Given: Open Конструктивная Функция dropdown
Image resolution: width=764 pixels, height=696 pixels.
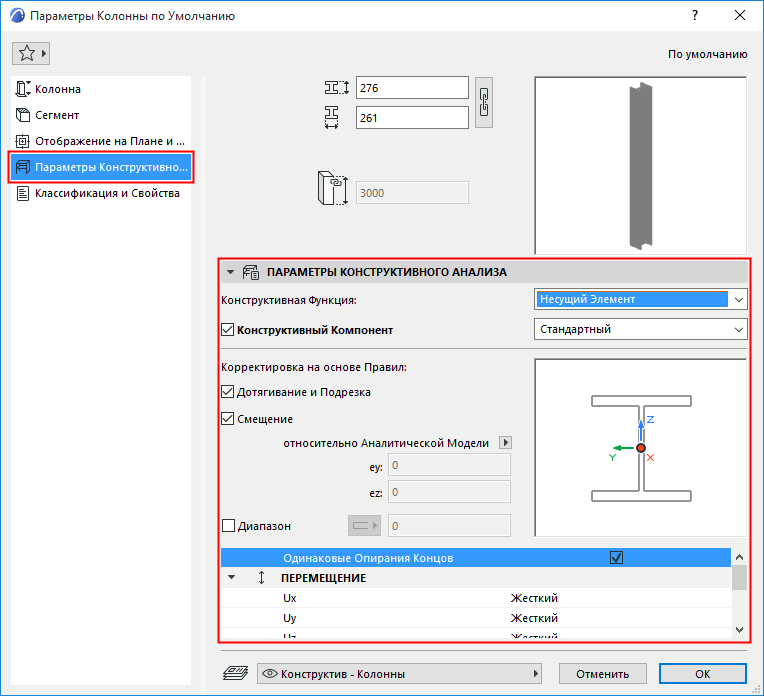Looking at the screenshot, I should [640, 299].
